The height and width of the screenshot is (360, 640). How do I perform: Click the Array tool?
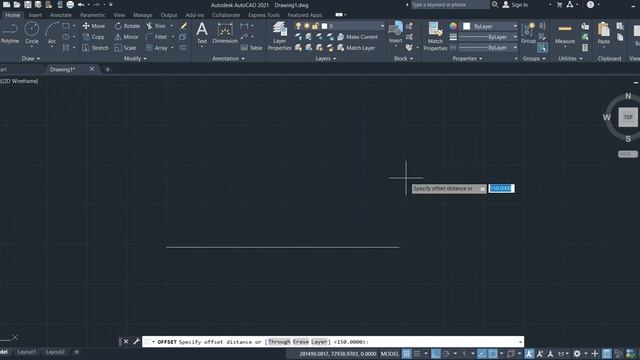[x=157, y=48]
